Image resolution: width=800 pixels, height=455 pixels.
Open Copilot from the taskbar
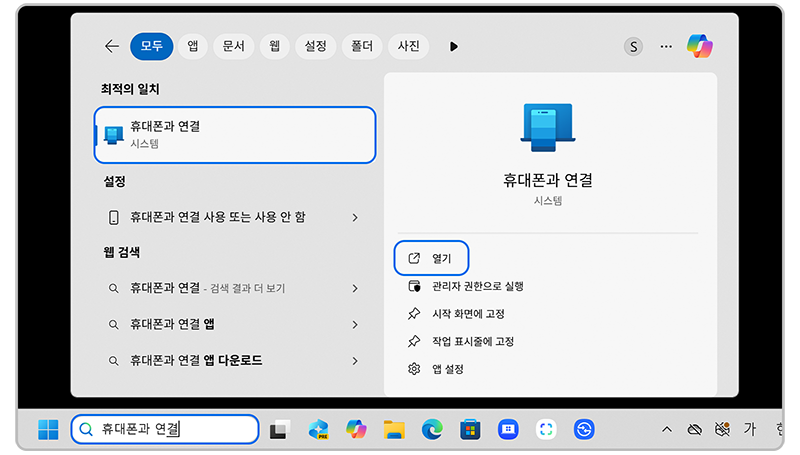click(x=356, y=429)
